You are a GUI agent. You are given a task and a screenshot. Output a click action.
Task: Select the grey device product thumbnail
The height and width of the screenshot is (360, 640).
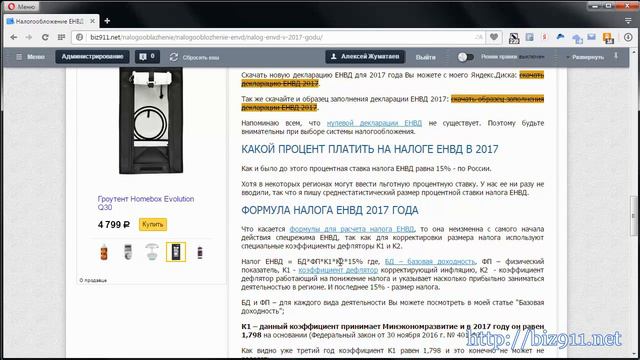click(x=128, y=252)
